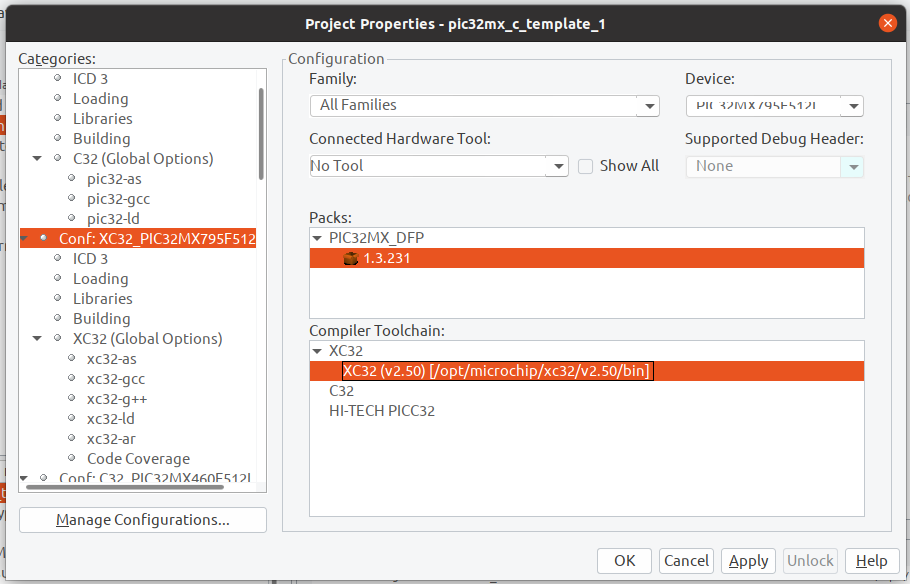Viewport: 910px width, 584px height.
Task: Click the categories horizontal scrollbar
Action: click(x=124, y=487)
